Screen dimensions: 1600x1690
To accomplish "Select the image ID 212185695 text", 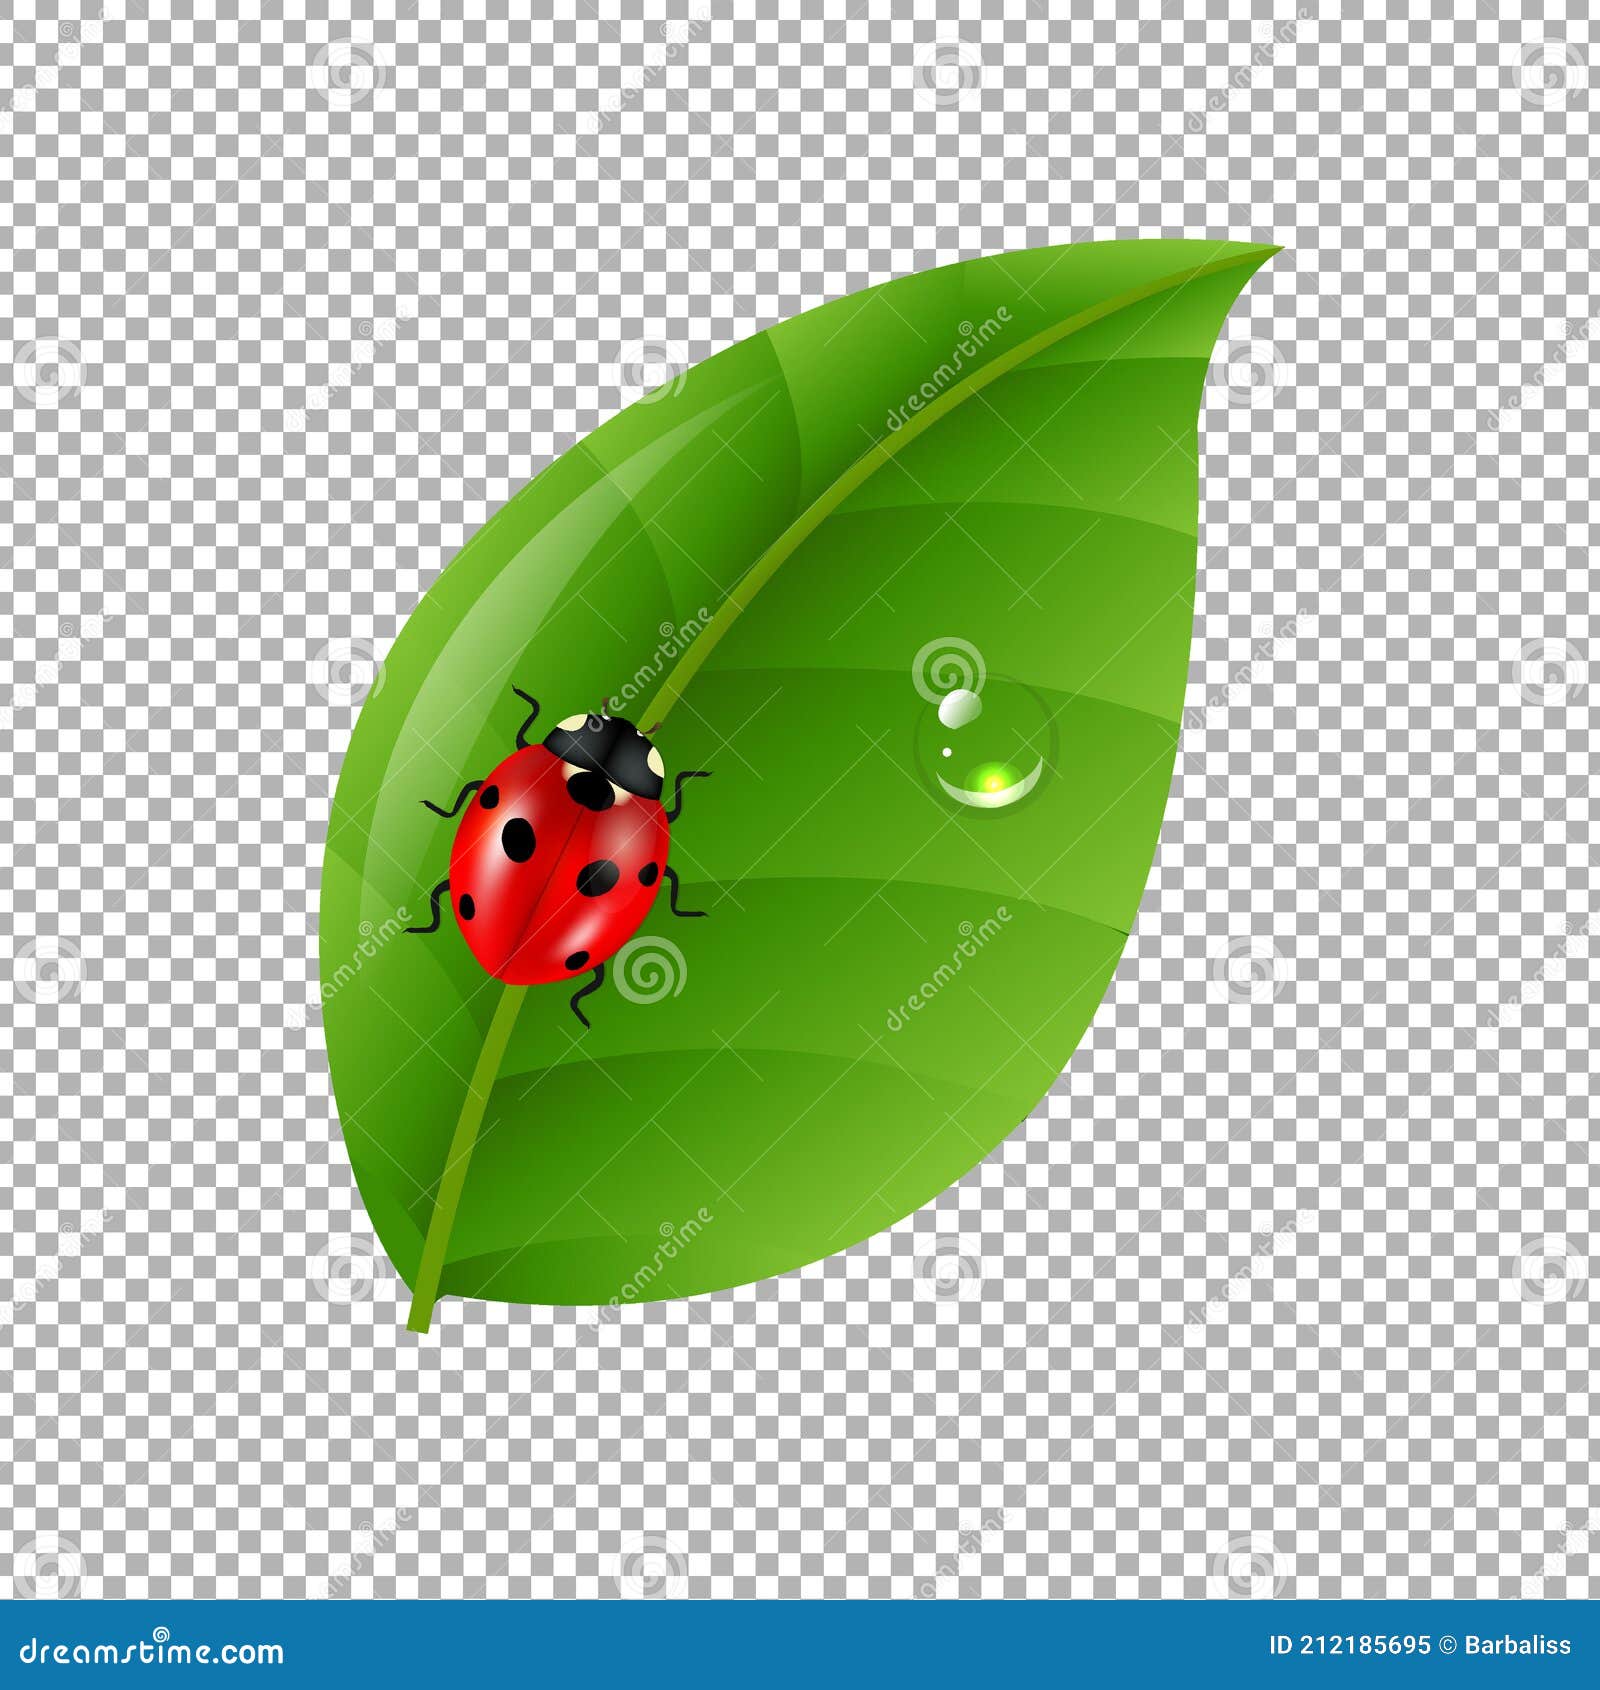I will [x=1350, y=1643].
